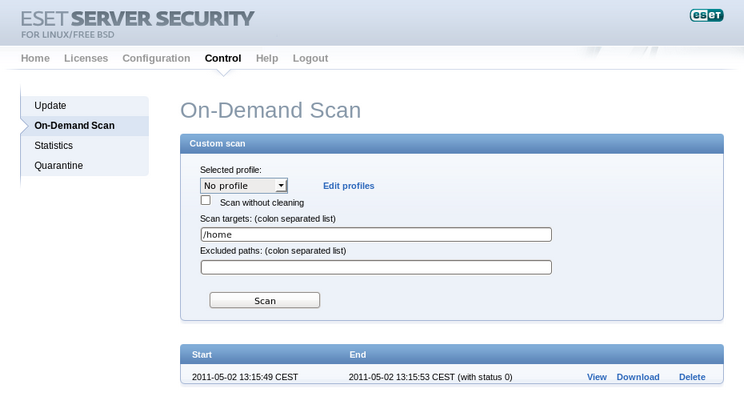Screen dimensions: 744x397
Task: Open the Home menu
Action: click(35, 58)
